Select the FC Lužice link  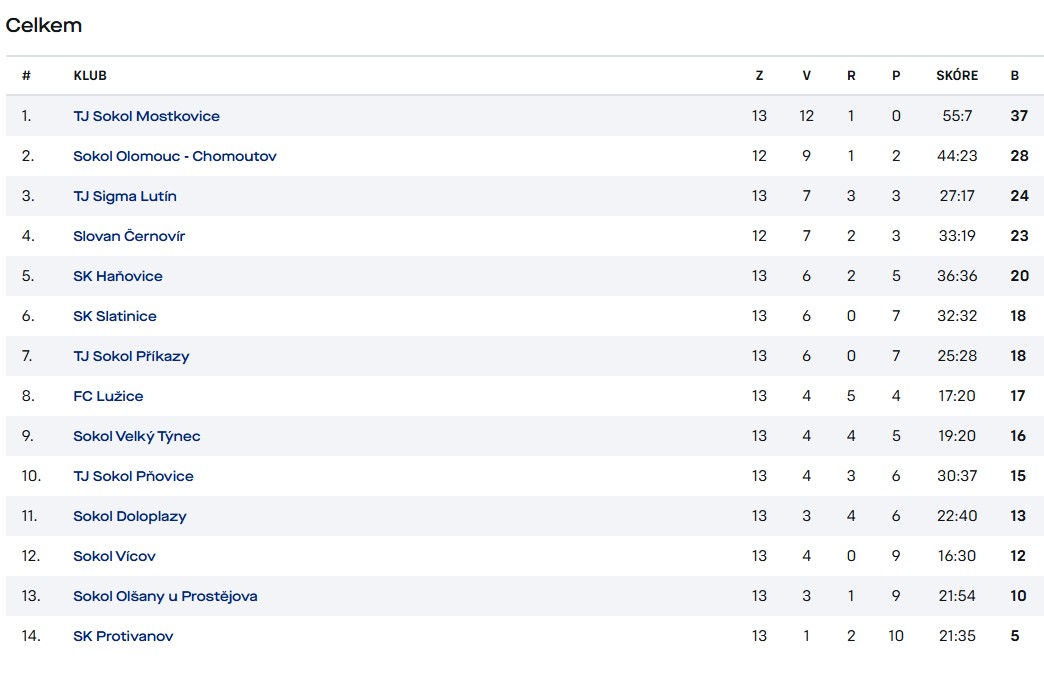[108, 396]
